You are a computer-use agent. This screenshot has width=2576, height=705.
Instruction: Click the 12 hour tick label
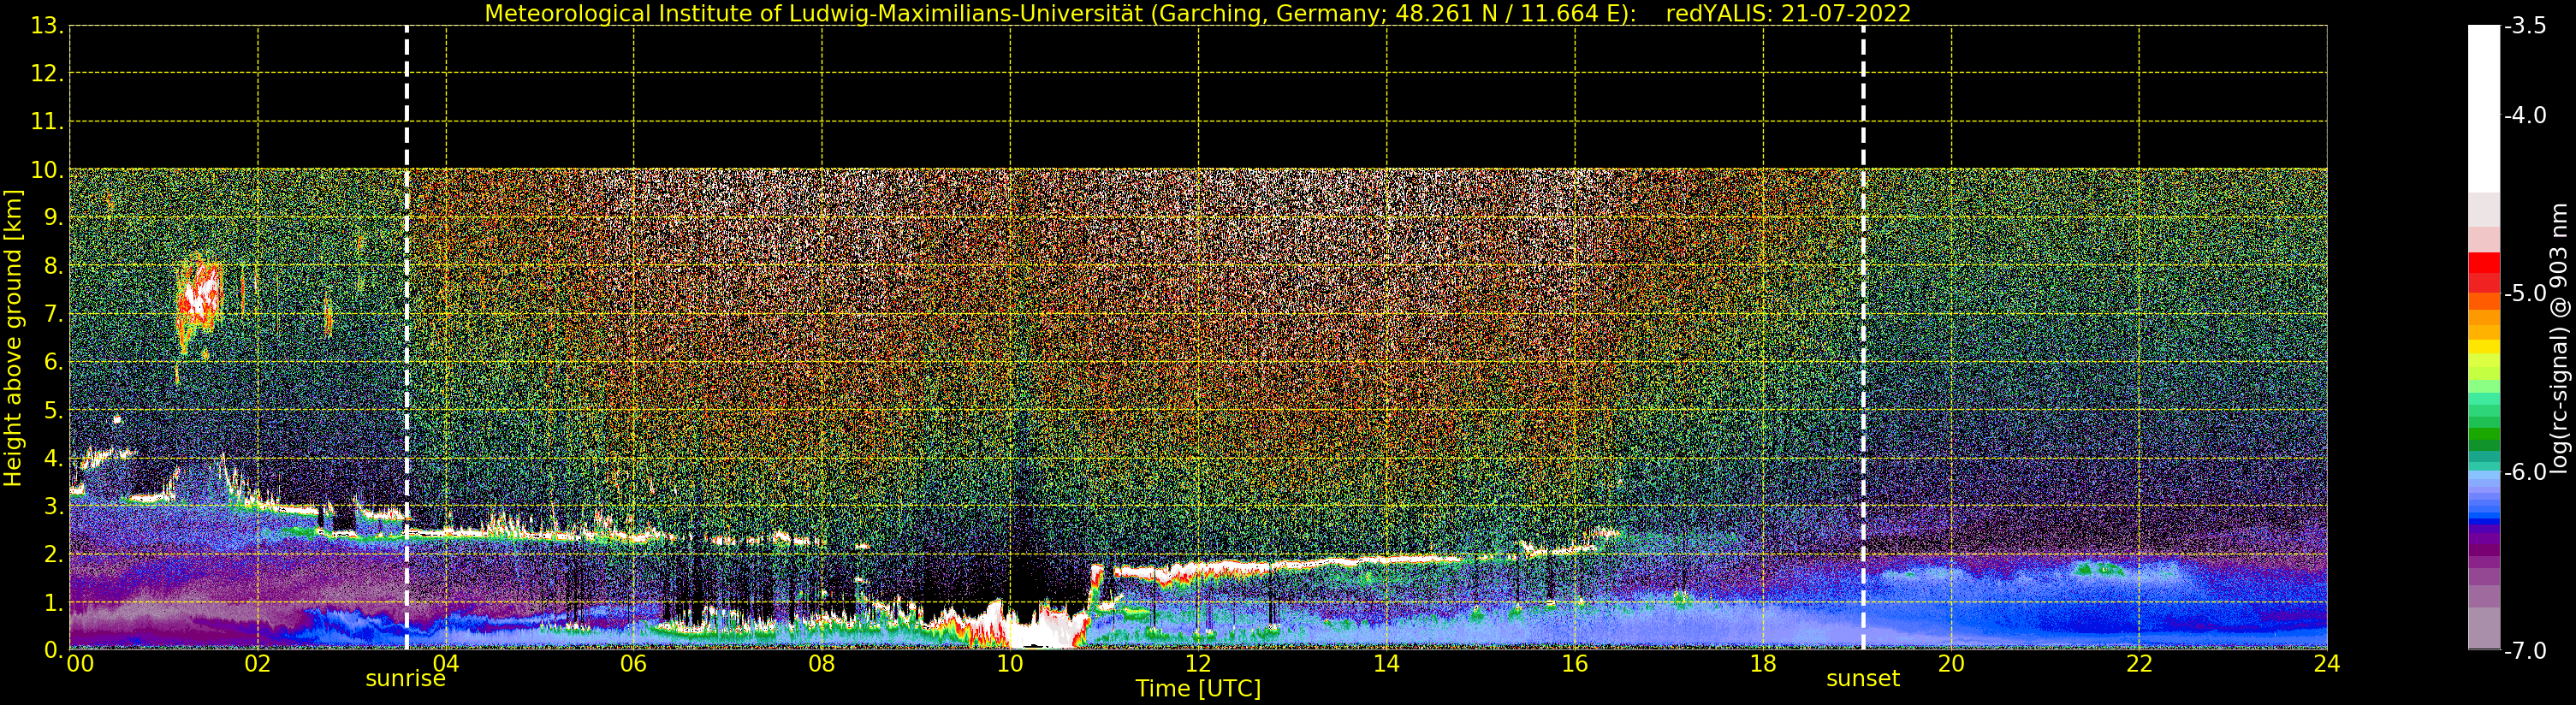[x=1198, y=664]
